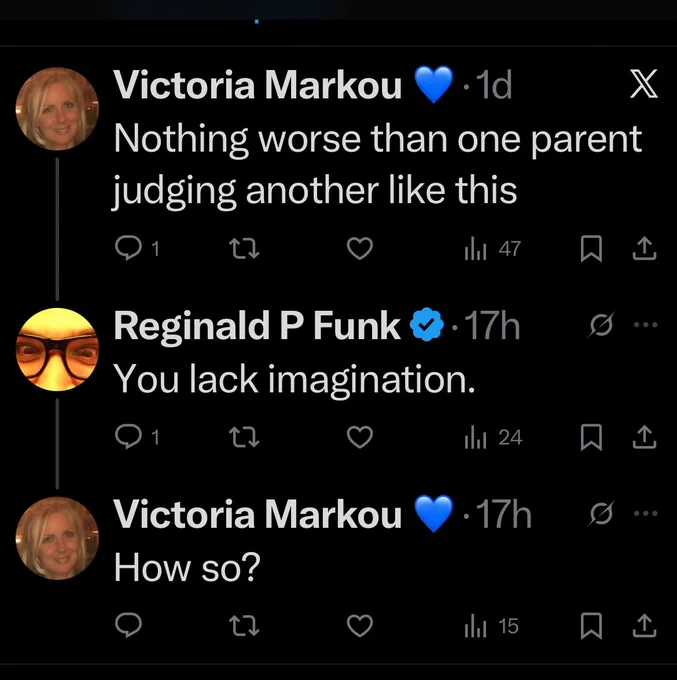This screenshot has height=680, width=677.
Task: Open more options on "How so?" tweet
Action: click(x=645, y=513)
